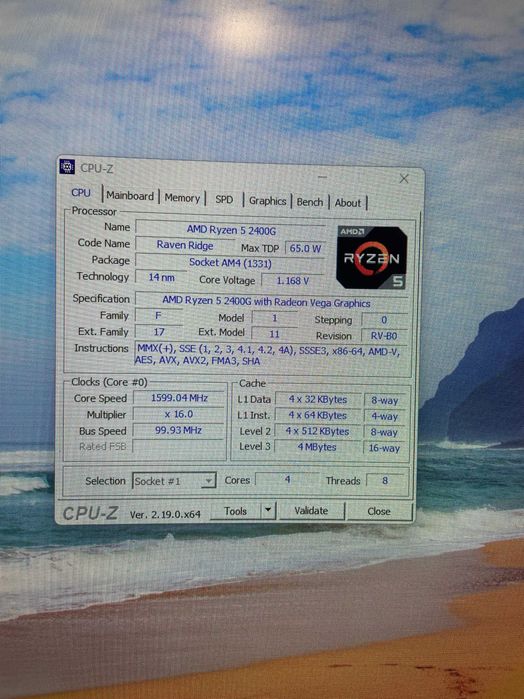The width and height of the screenshot is (524, 699).
Task: Click the CPU-Z logo text at bottom left
Action: (91, 513)
